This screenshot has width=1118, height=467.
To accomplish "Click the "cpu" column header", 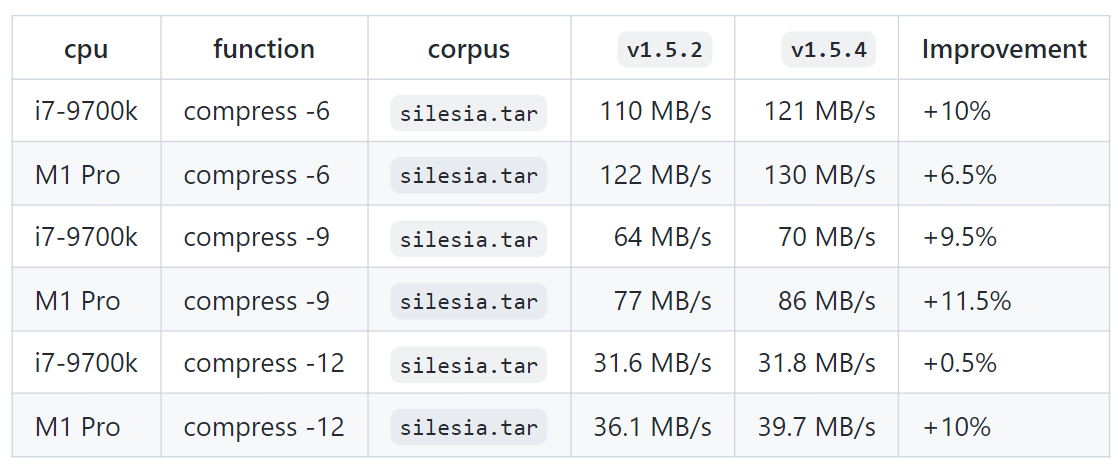I will point(86,49).
